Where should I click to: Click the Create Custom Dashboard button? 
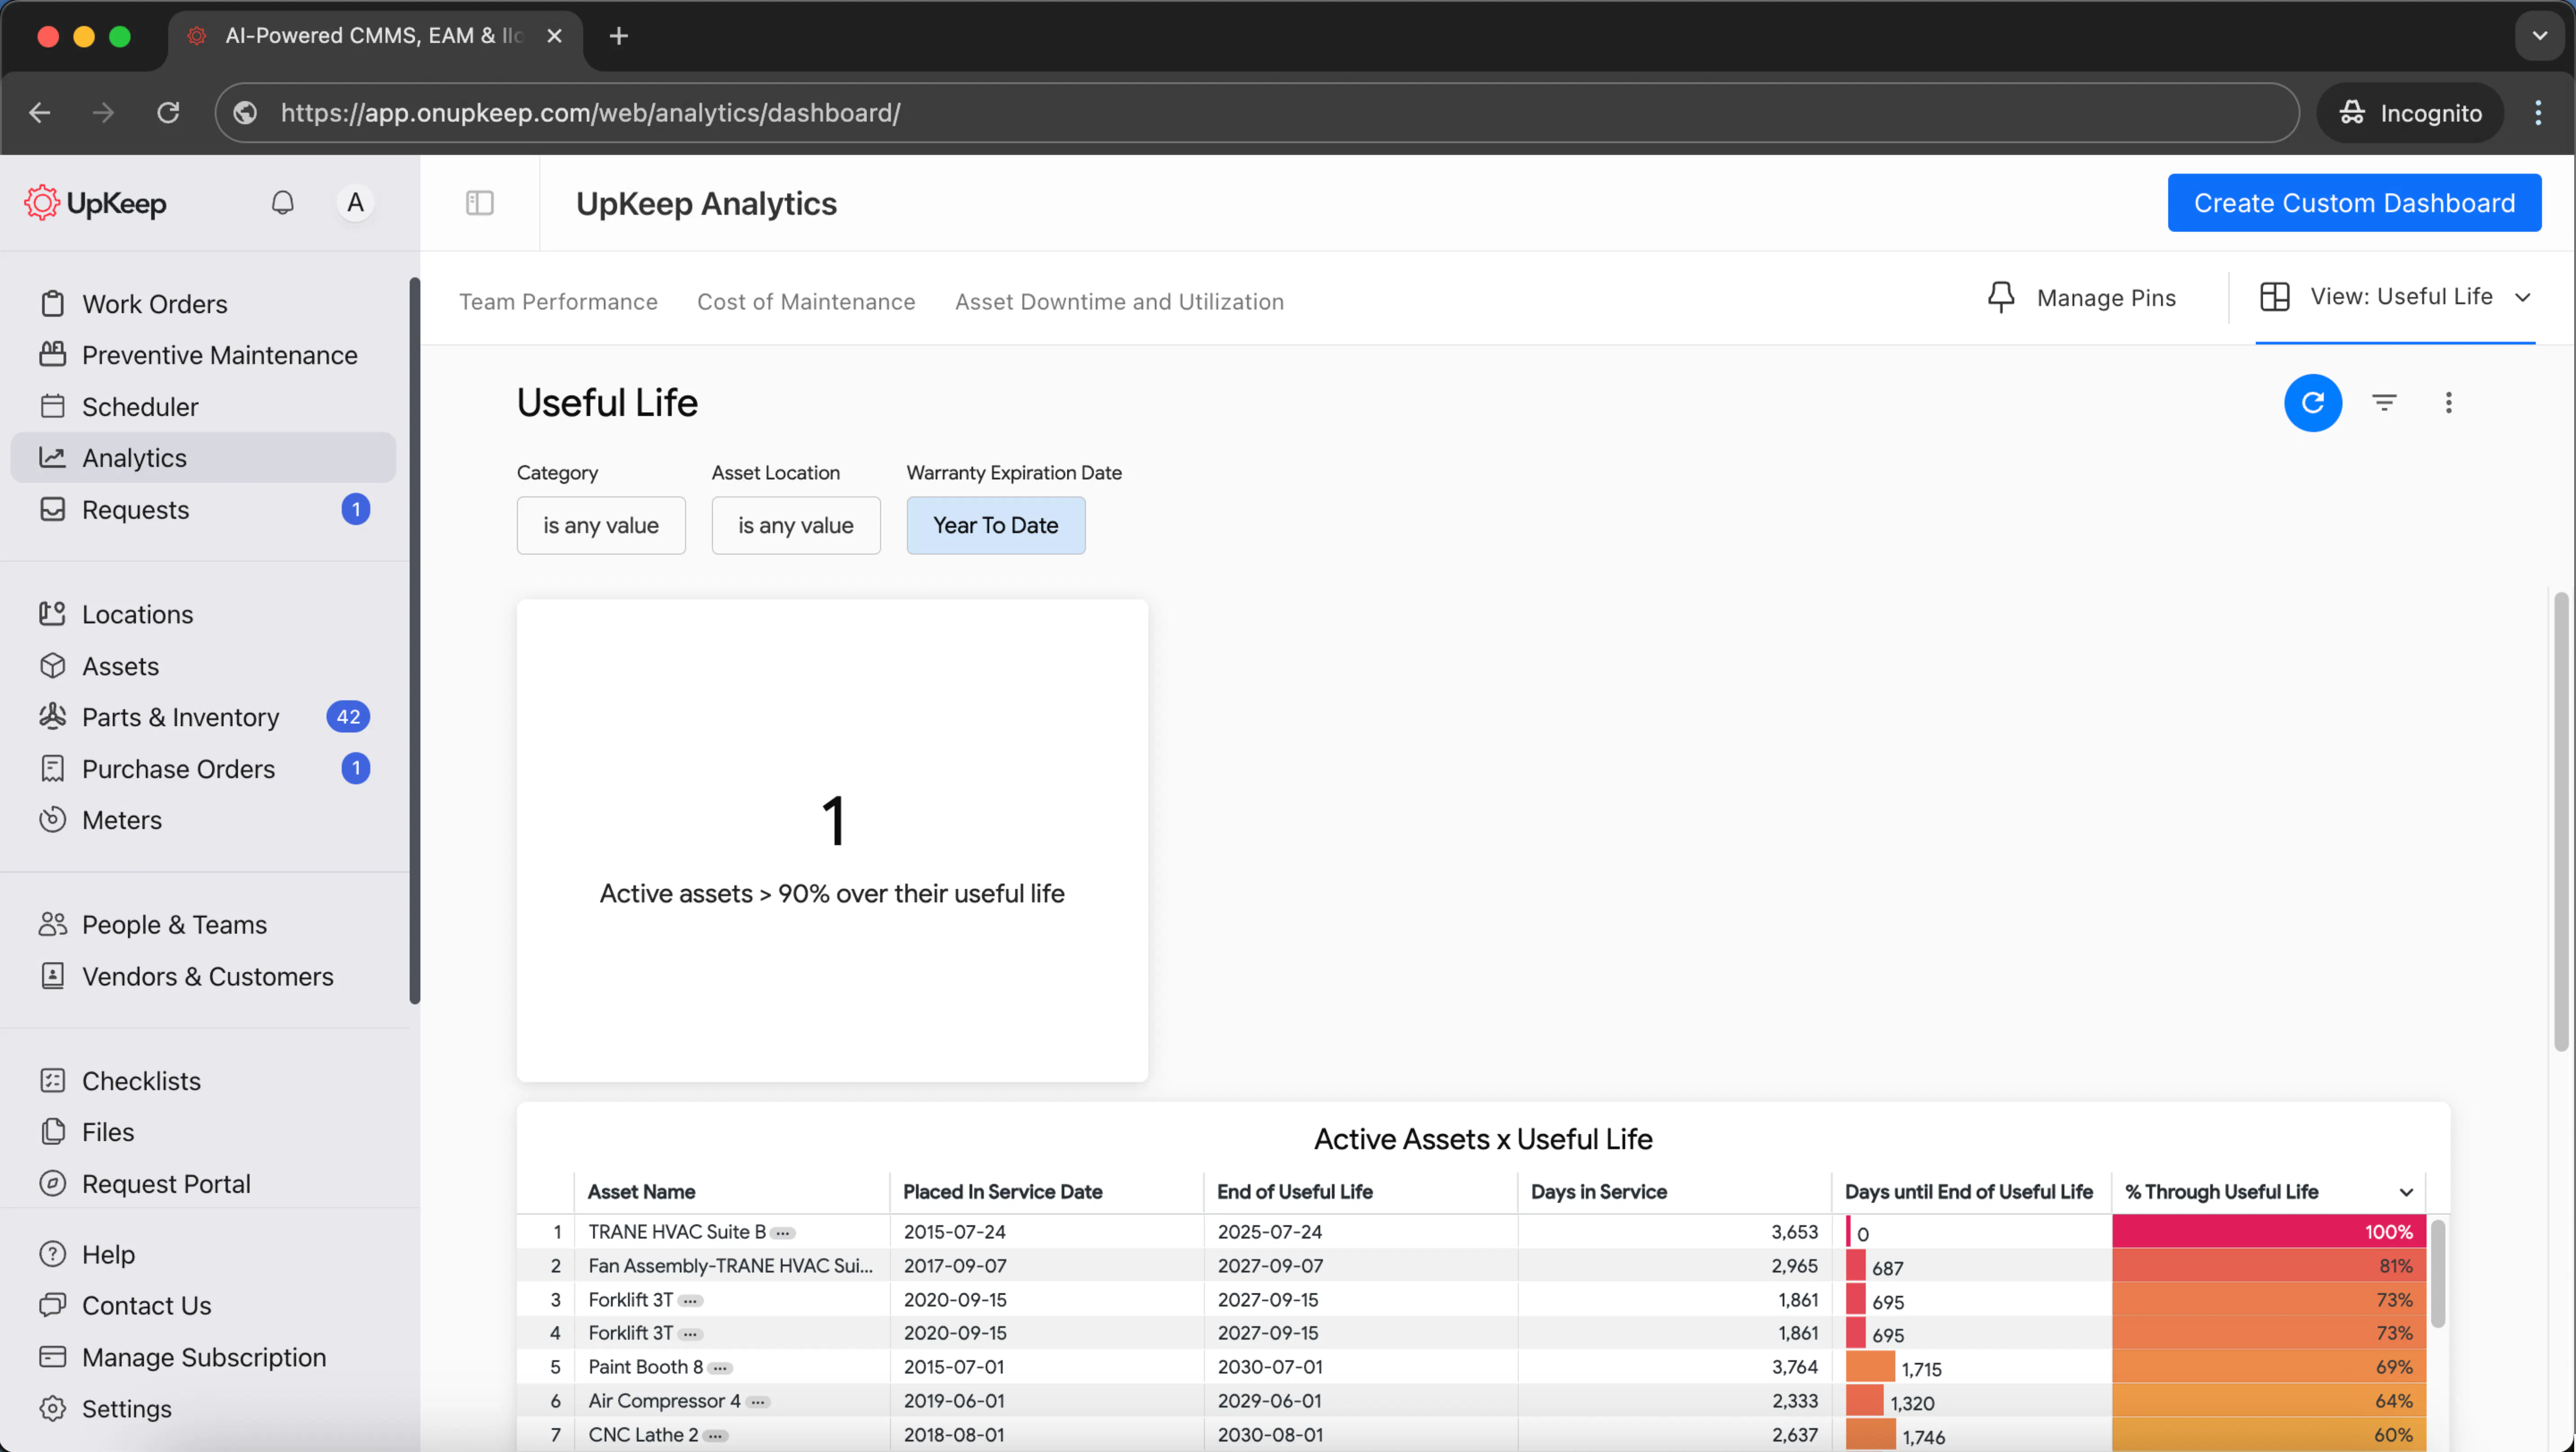click(x=2353, y=203)
